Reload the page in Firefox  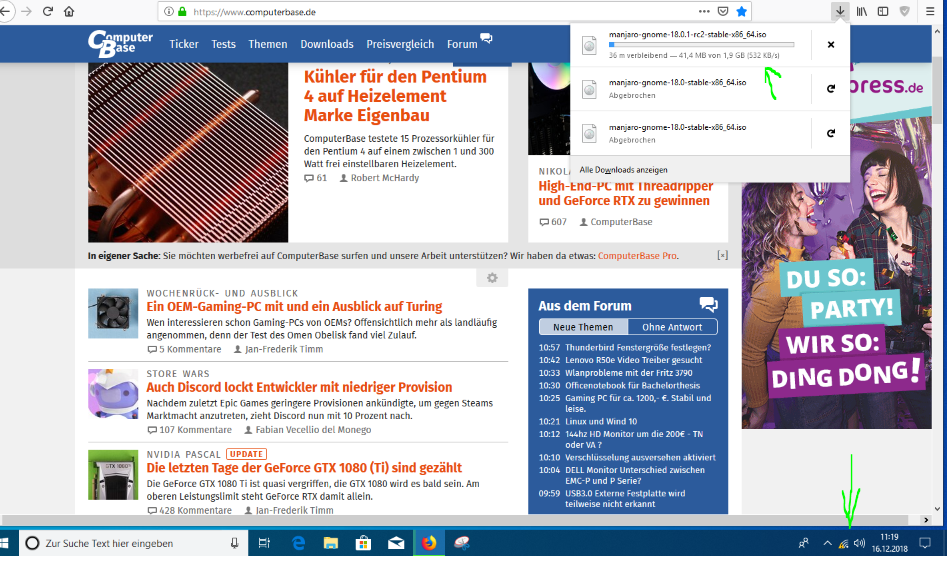(47, 12)
